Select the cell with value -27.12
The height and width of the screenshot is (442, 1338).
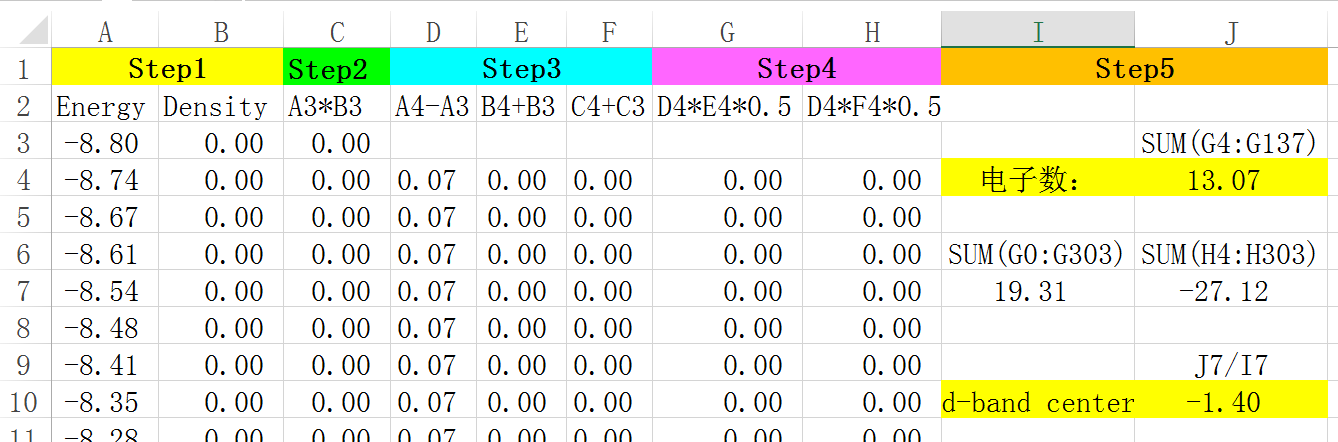(x=1231, y=292)
